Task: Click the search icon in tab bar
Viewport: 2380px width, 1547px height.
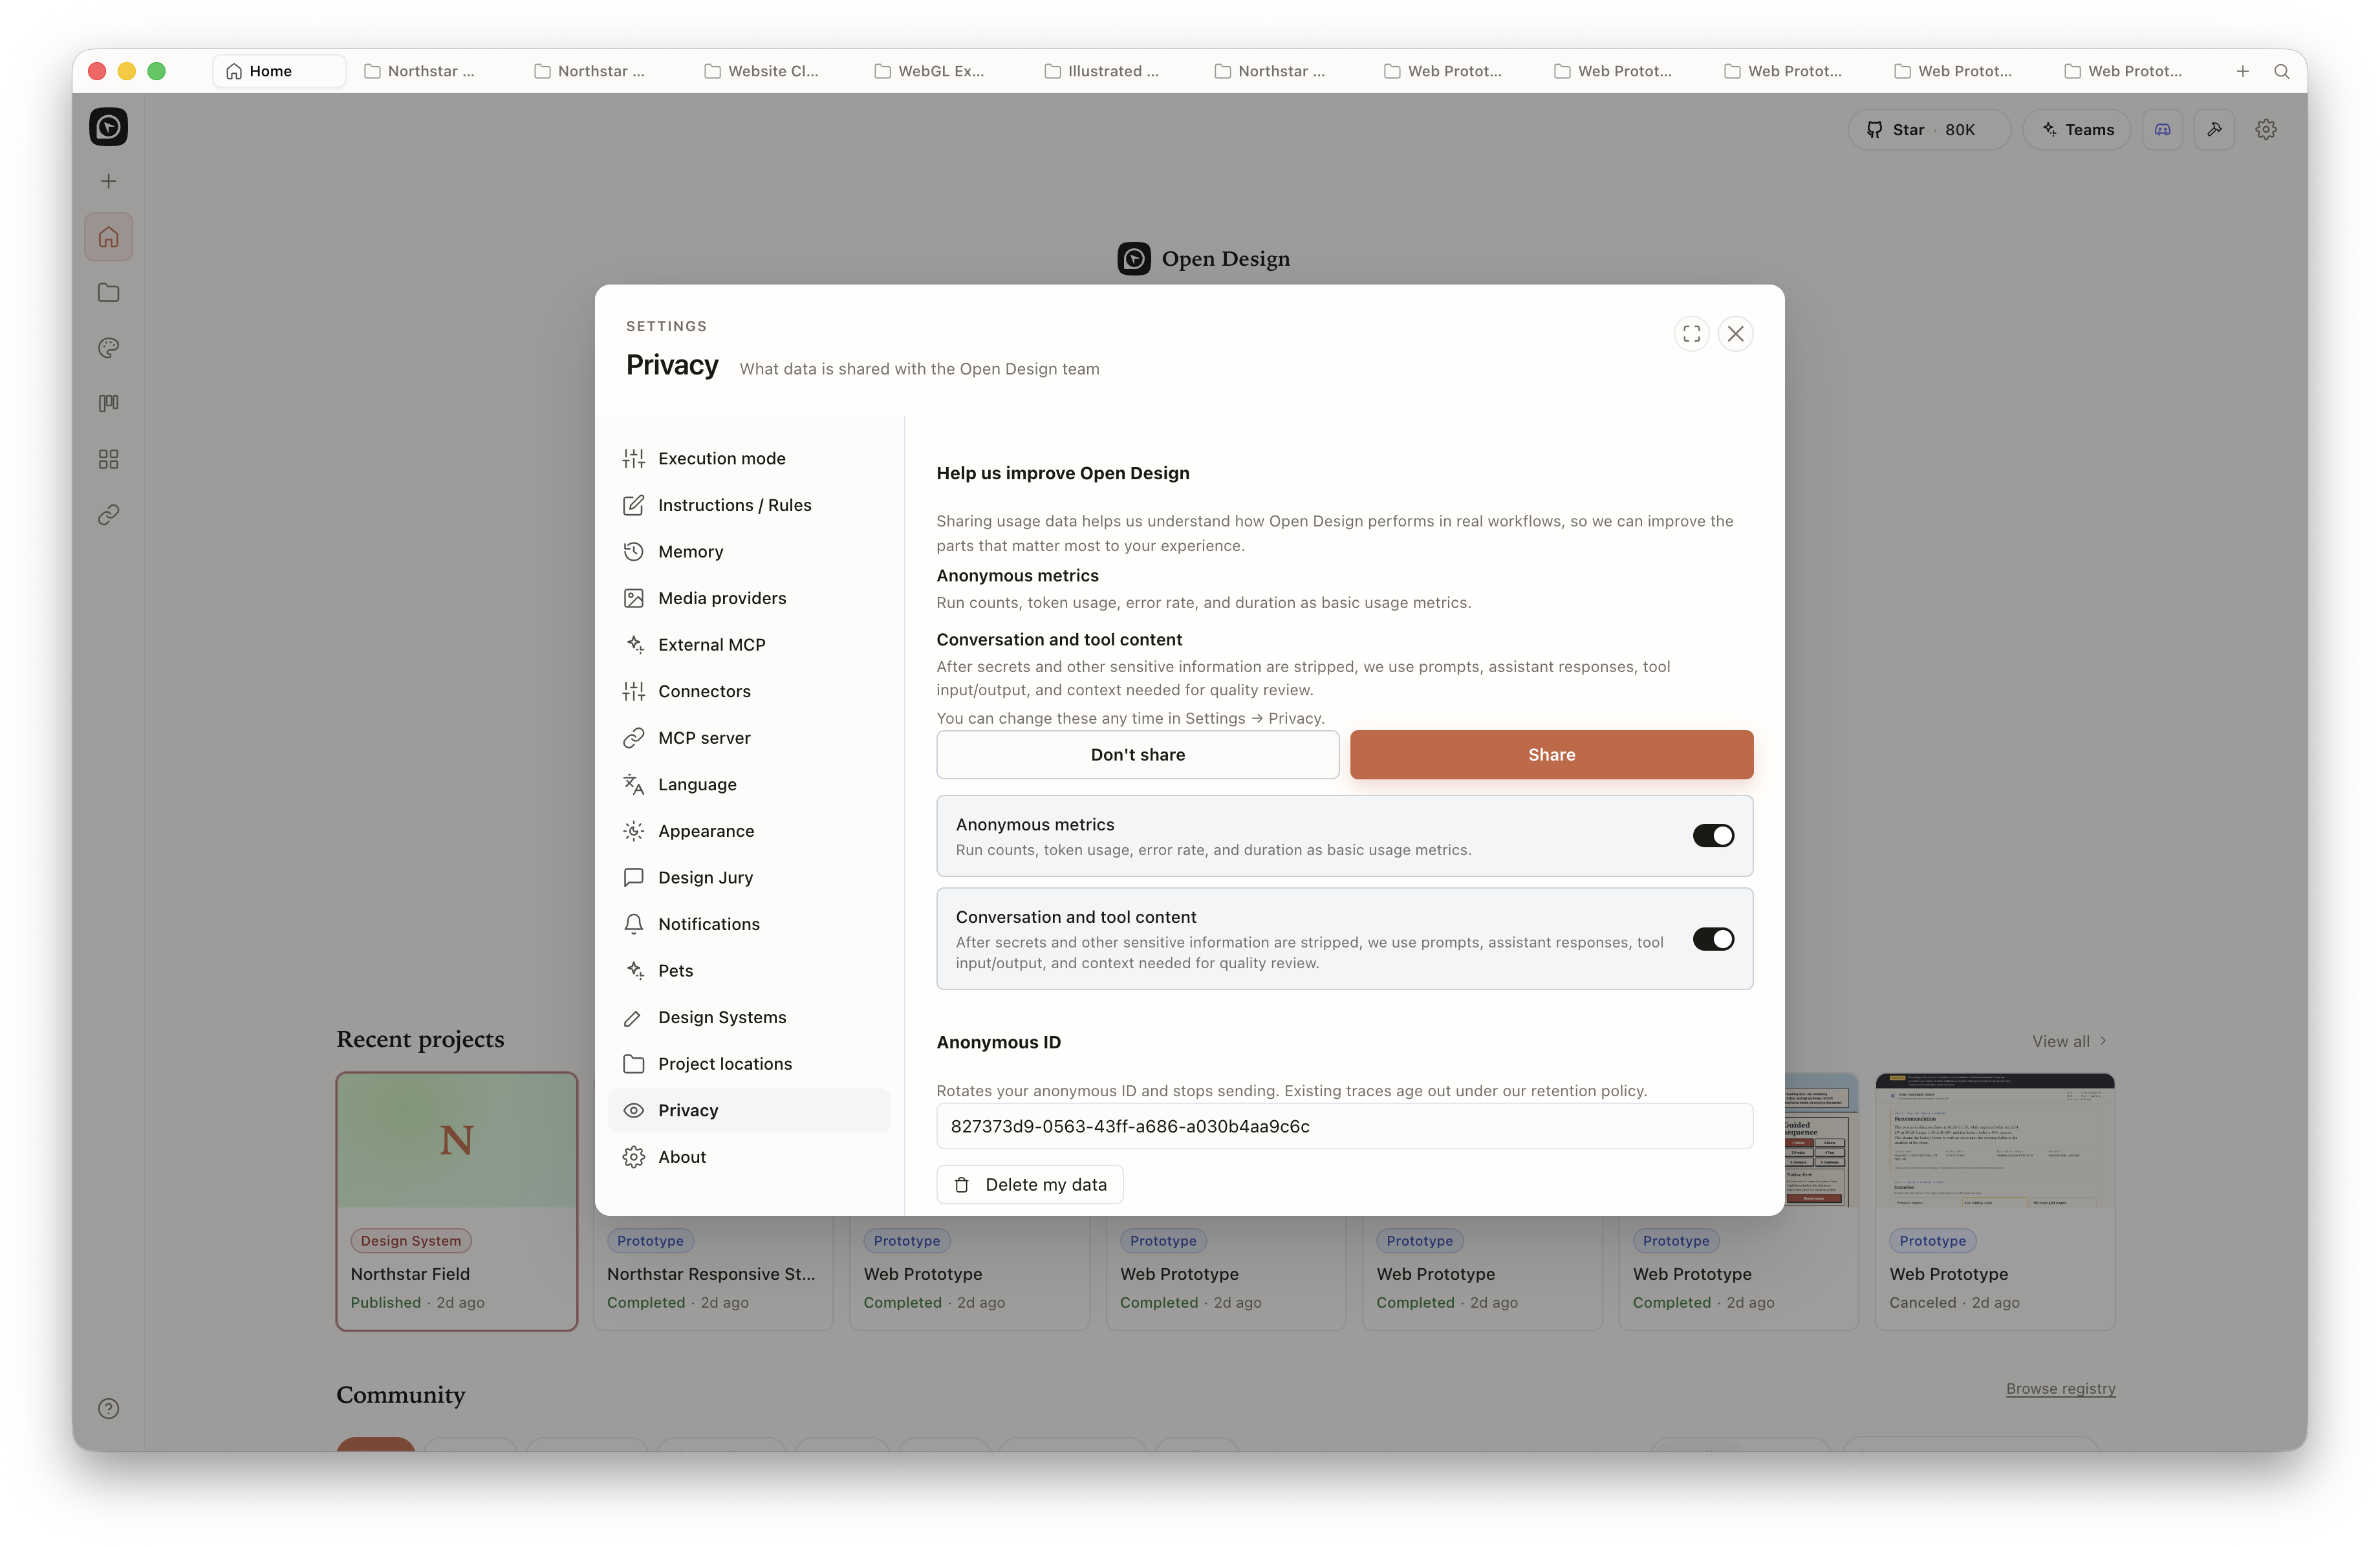Action: [2282, 71]
